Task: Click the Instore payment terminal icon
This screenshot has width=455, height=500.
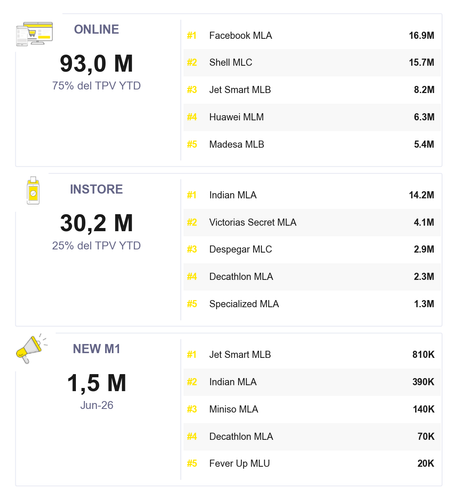Action: 33,190
